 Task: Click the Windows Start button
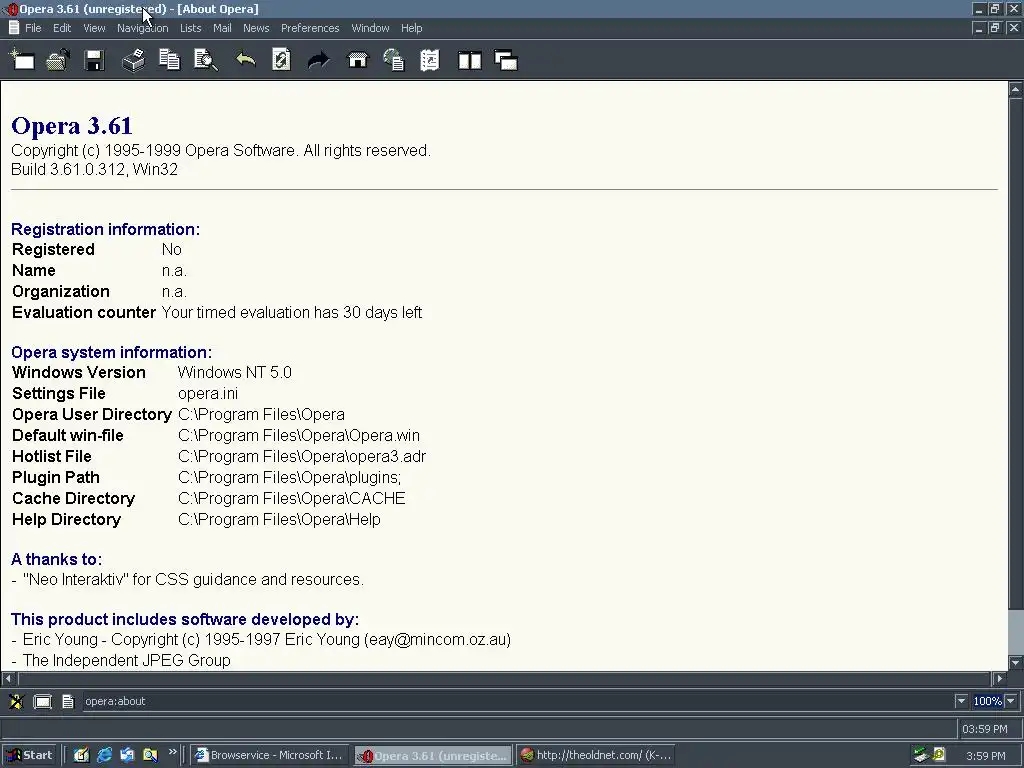[x=29, y=755]
